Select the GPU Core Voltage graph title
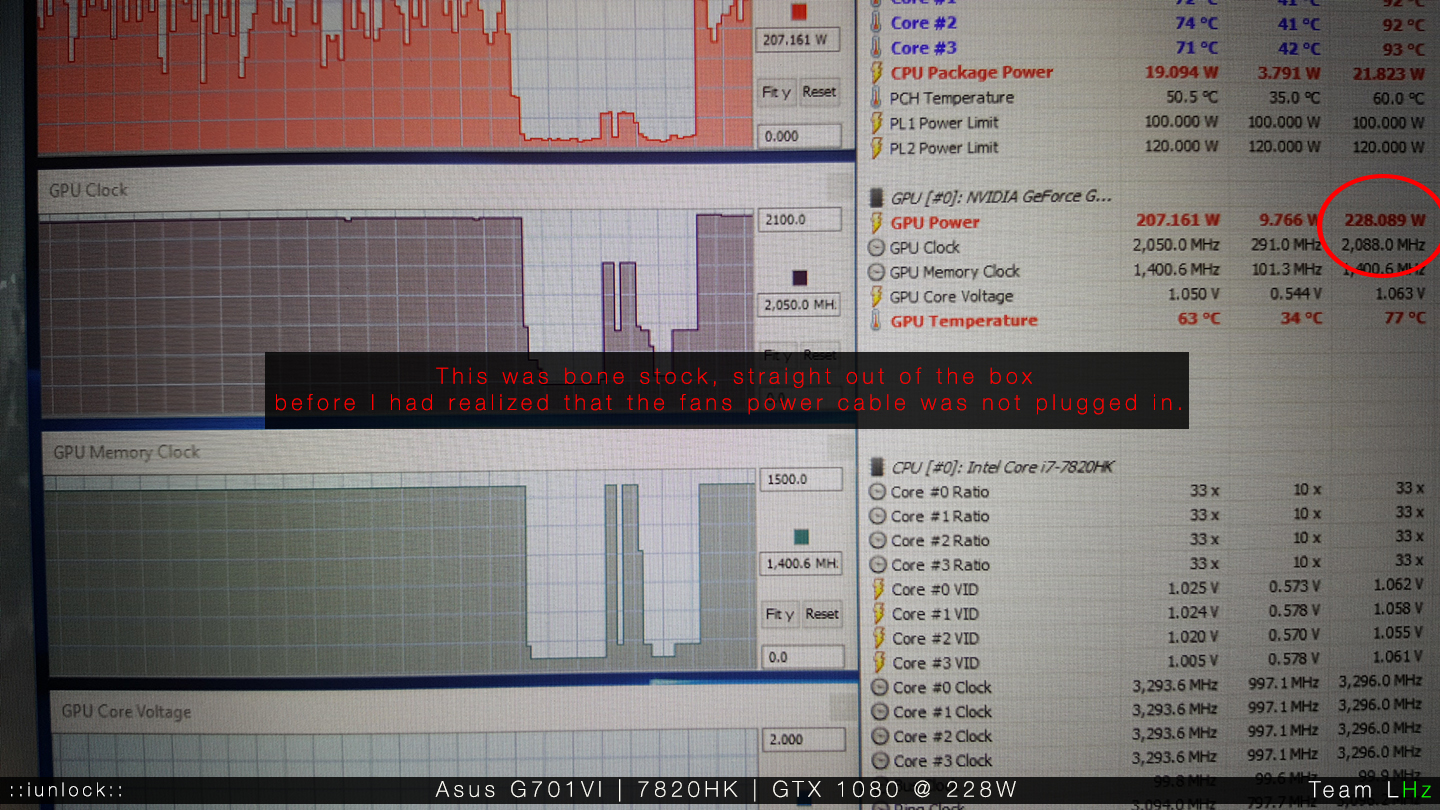 click(126, 712)
